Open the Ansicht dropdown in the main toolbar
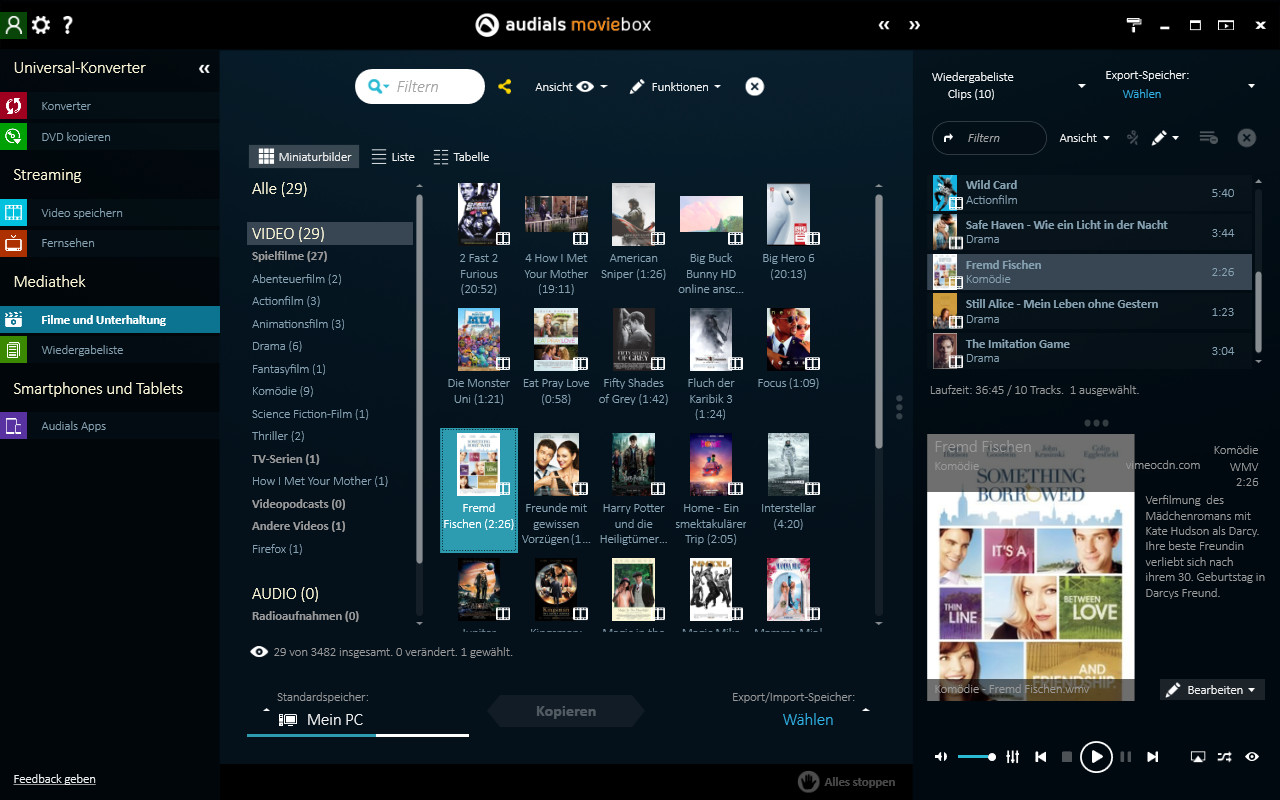1280x800 pixels. 571,87
